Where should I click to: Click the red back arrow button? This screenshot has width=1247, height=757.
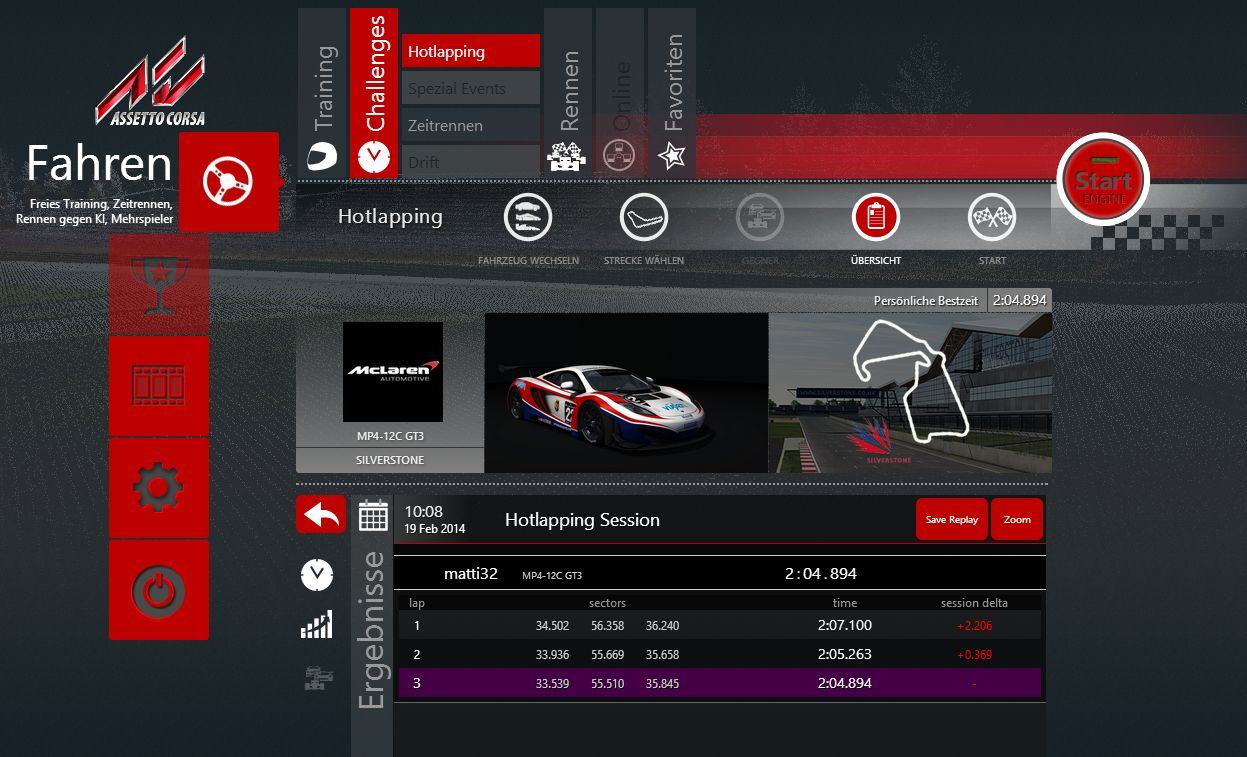pyautogui.click(x=321, y=514)
